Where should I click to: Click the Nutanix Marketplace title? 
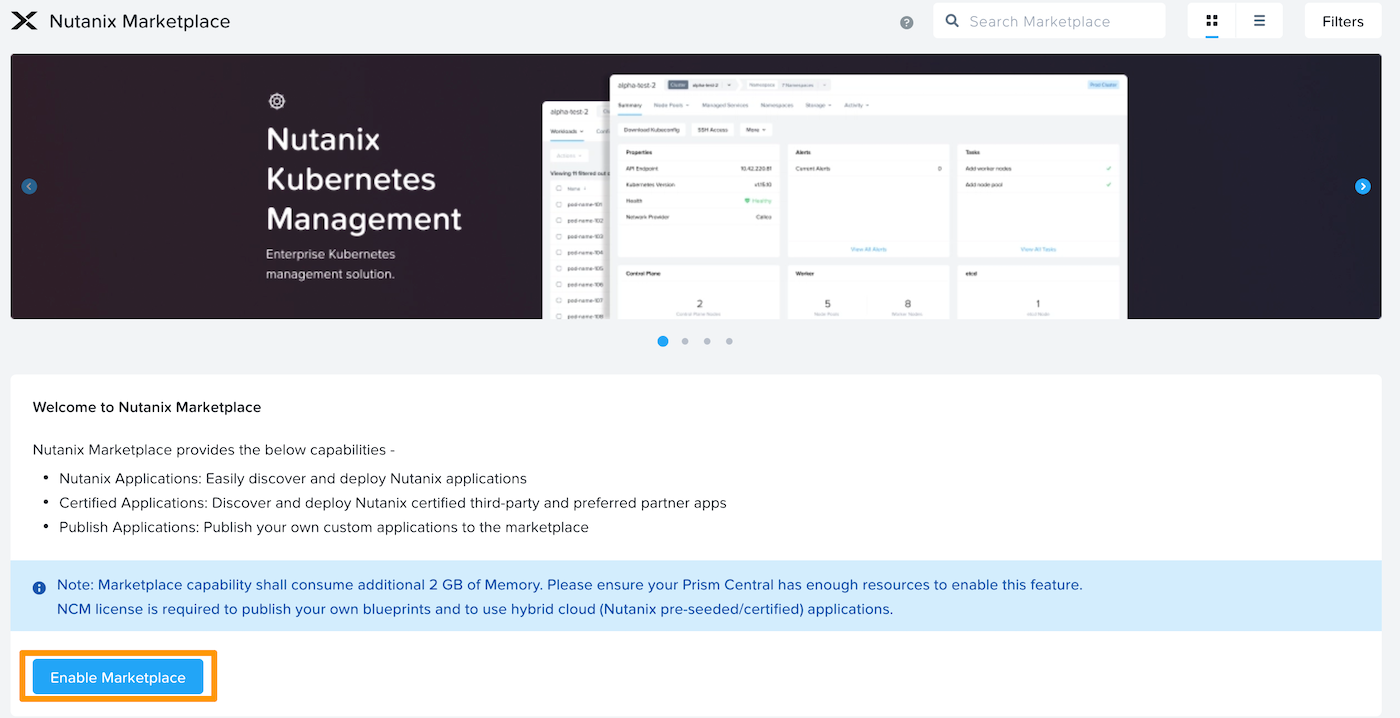139,21
